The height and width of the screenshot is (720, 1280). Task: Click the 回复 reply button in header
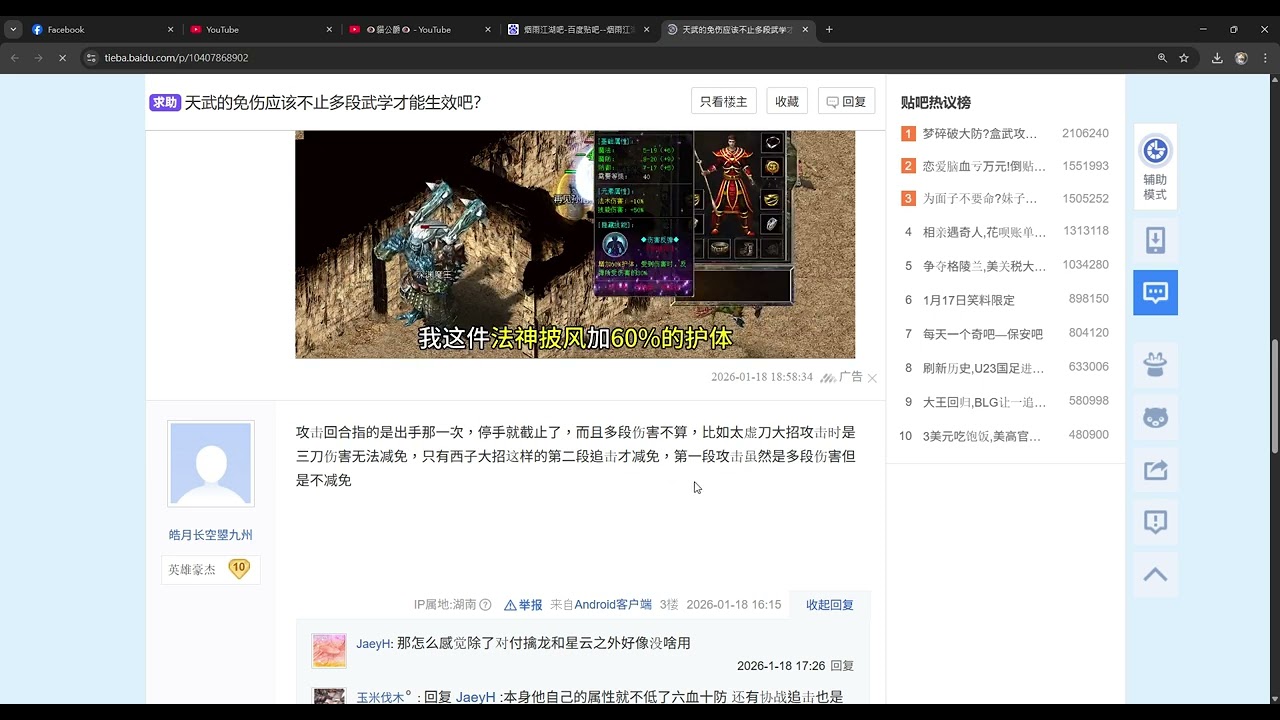coord(846,101)
